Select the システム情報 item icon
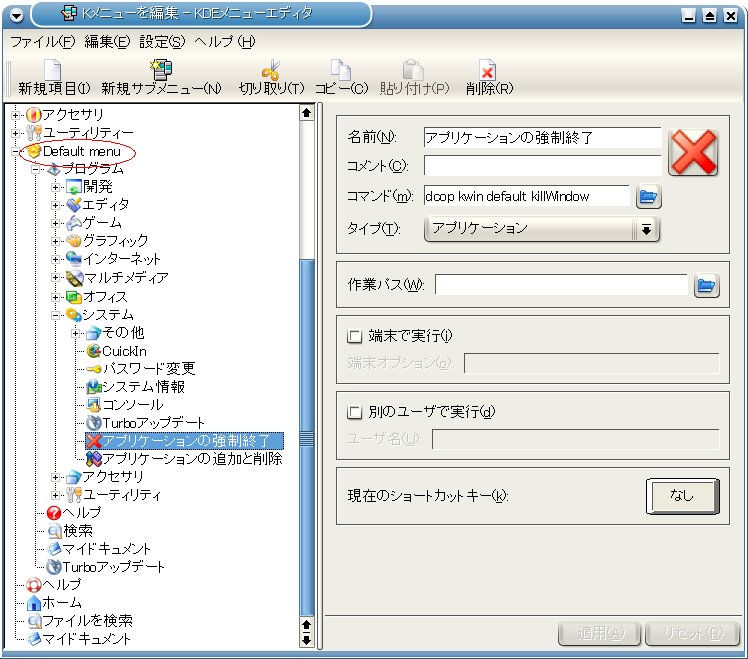This screenshot has width=748, height=659. click(x=94, y=387)
